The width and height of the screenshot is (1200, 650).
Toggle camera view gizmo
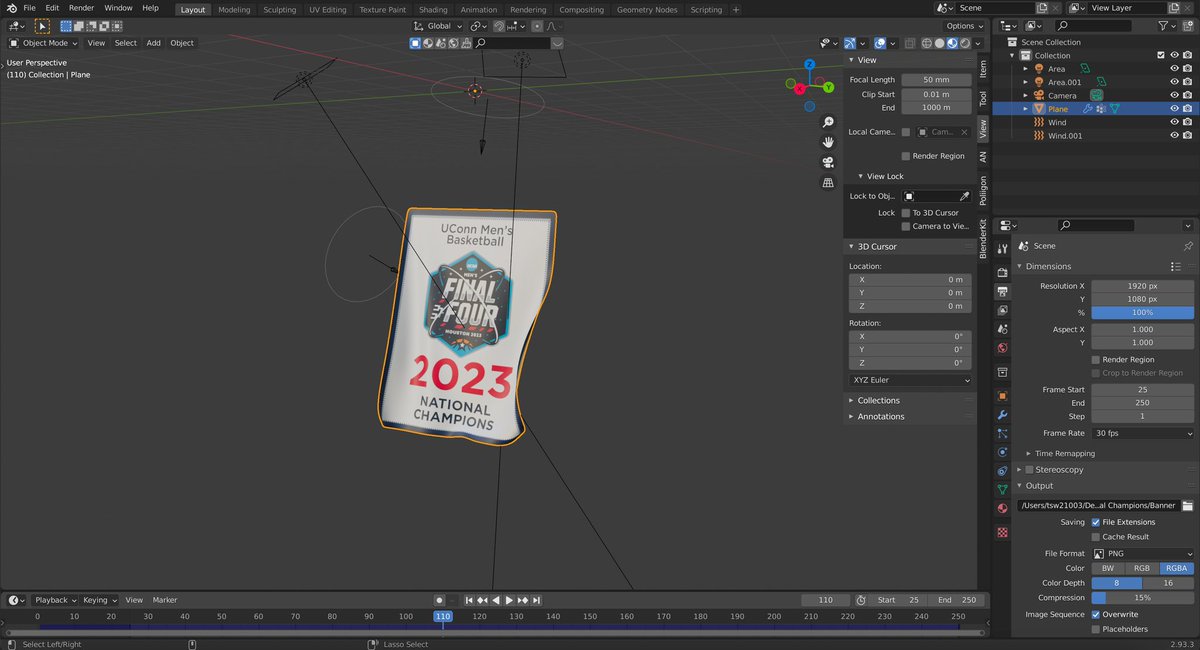(x=828, y=162)
